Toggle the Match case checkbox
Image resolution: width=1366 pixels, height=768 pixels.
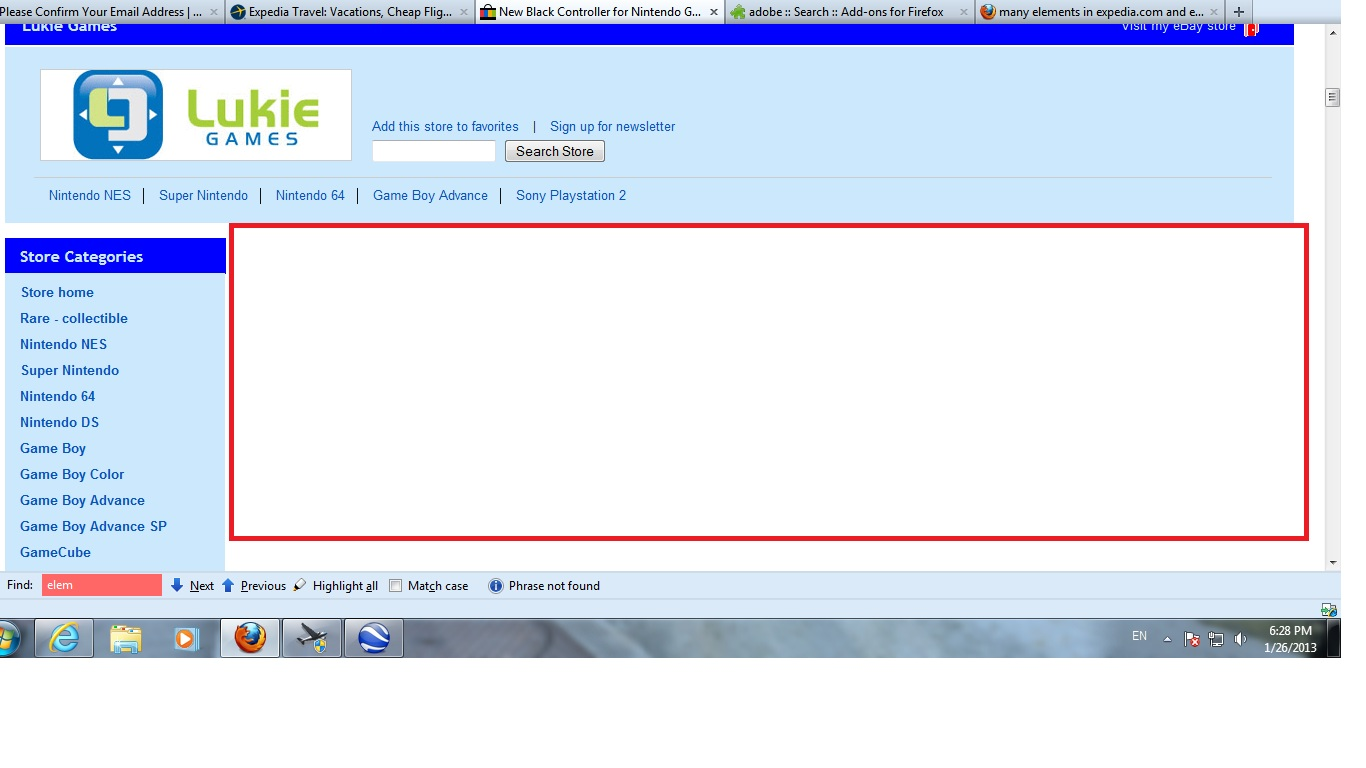pos(396,586)
